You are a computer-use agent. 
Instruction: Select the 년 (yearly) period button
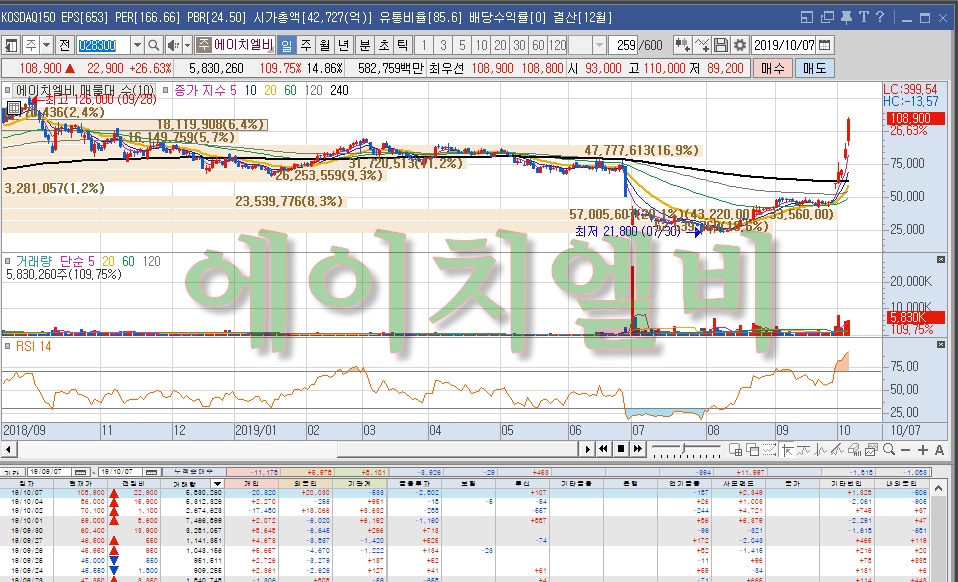[344, 45]
